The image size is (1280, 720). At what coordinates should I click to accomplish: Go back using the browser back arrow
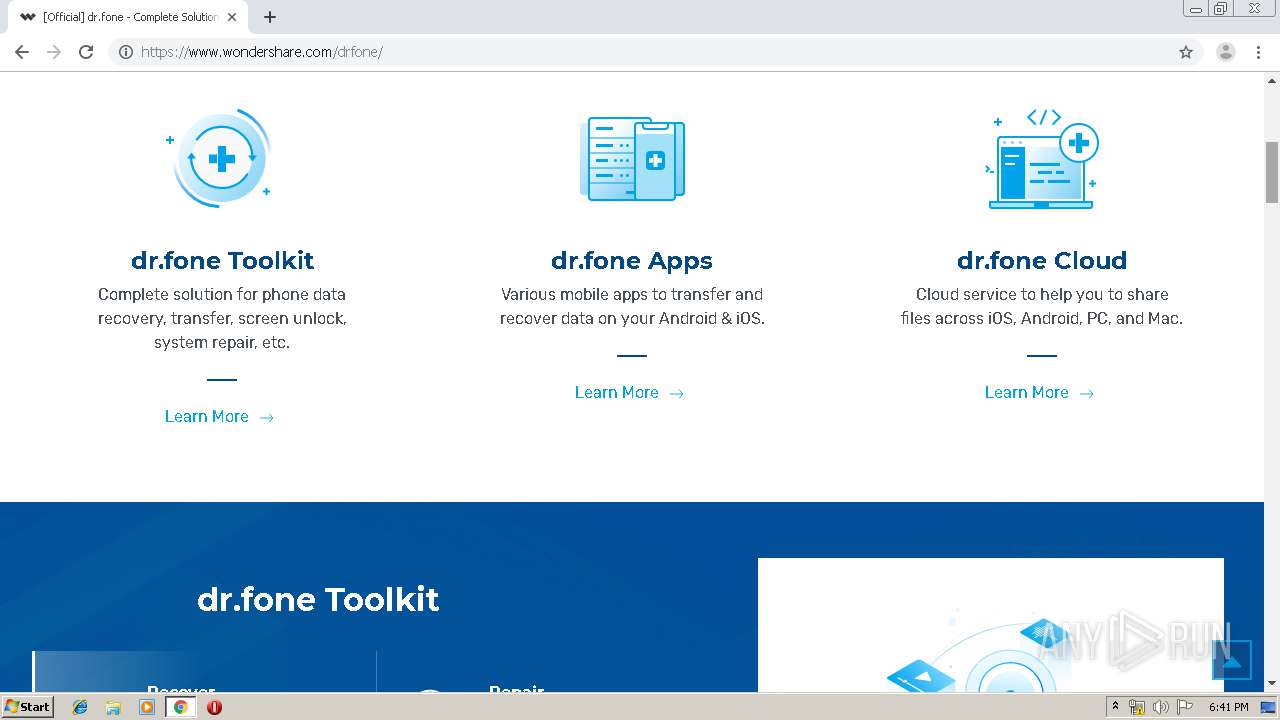coord(22,52)
